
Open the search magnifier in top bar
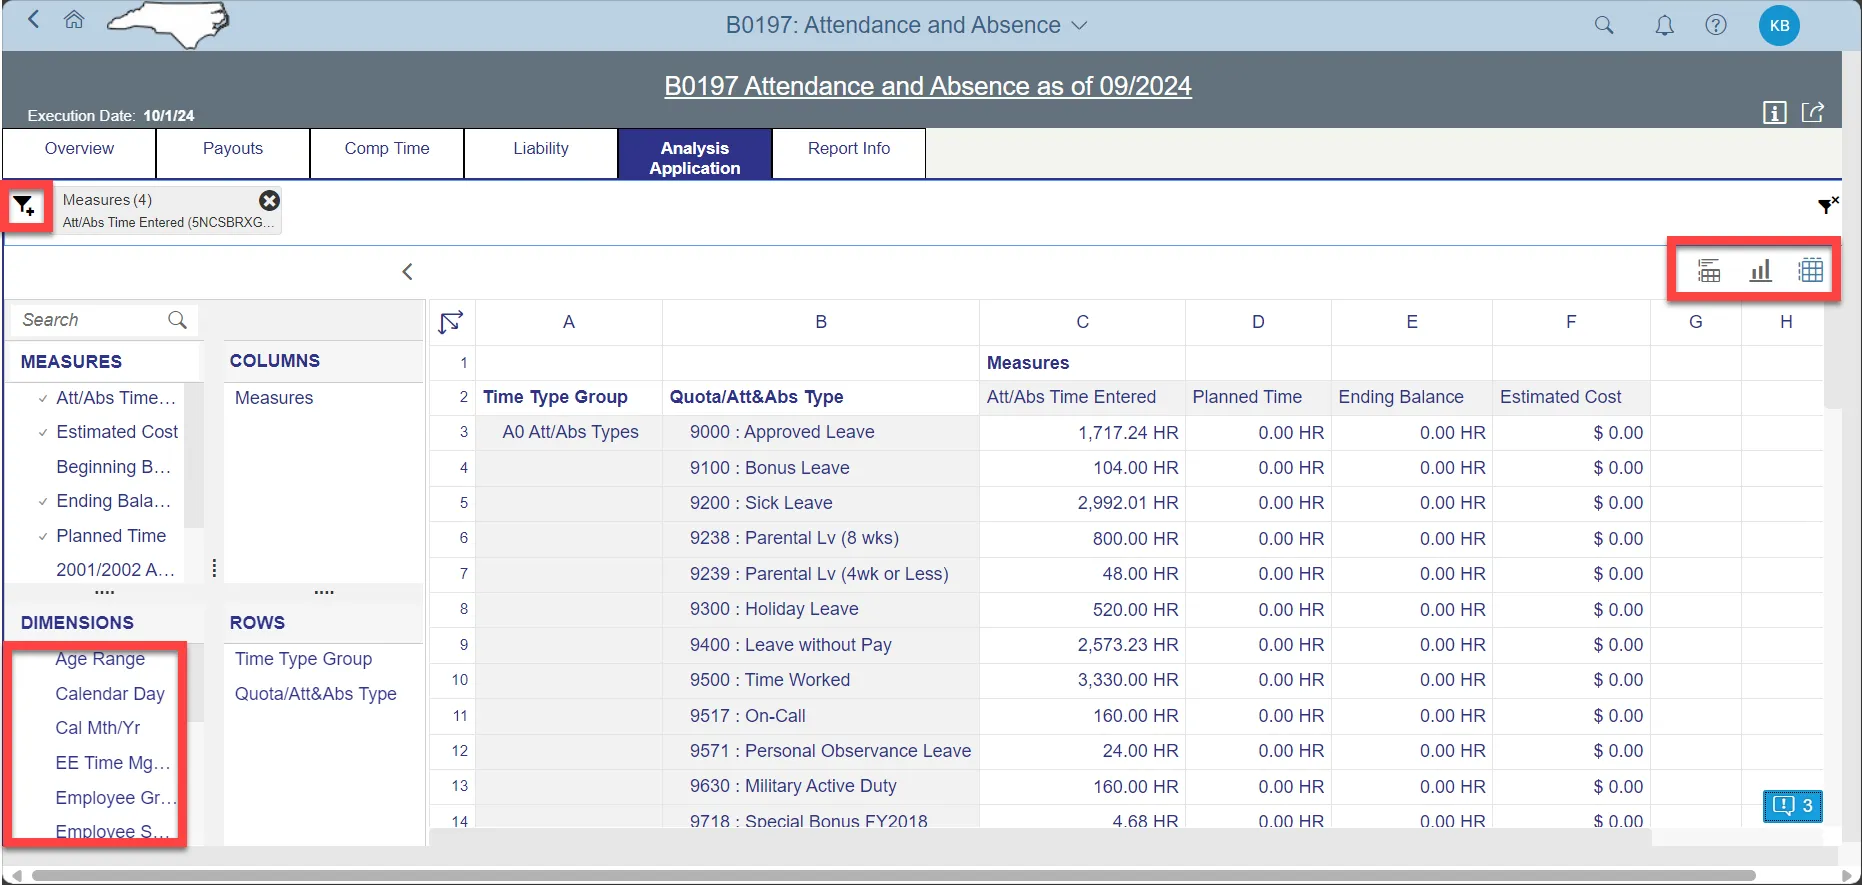pyautogui.click(x=1604, y=26)
